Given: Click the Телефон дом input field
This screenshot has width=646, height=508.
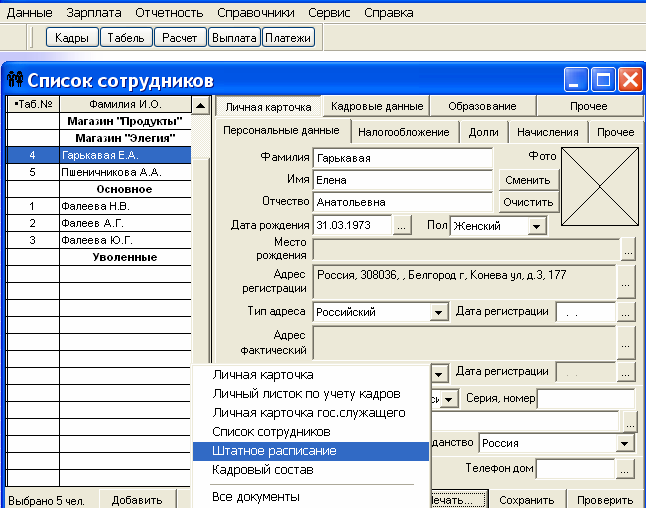Looking at the screenshot, I should pos(575,468).
